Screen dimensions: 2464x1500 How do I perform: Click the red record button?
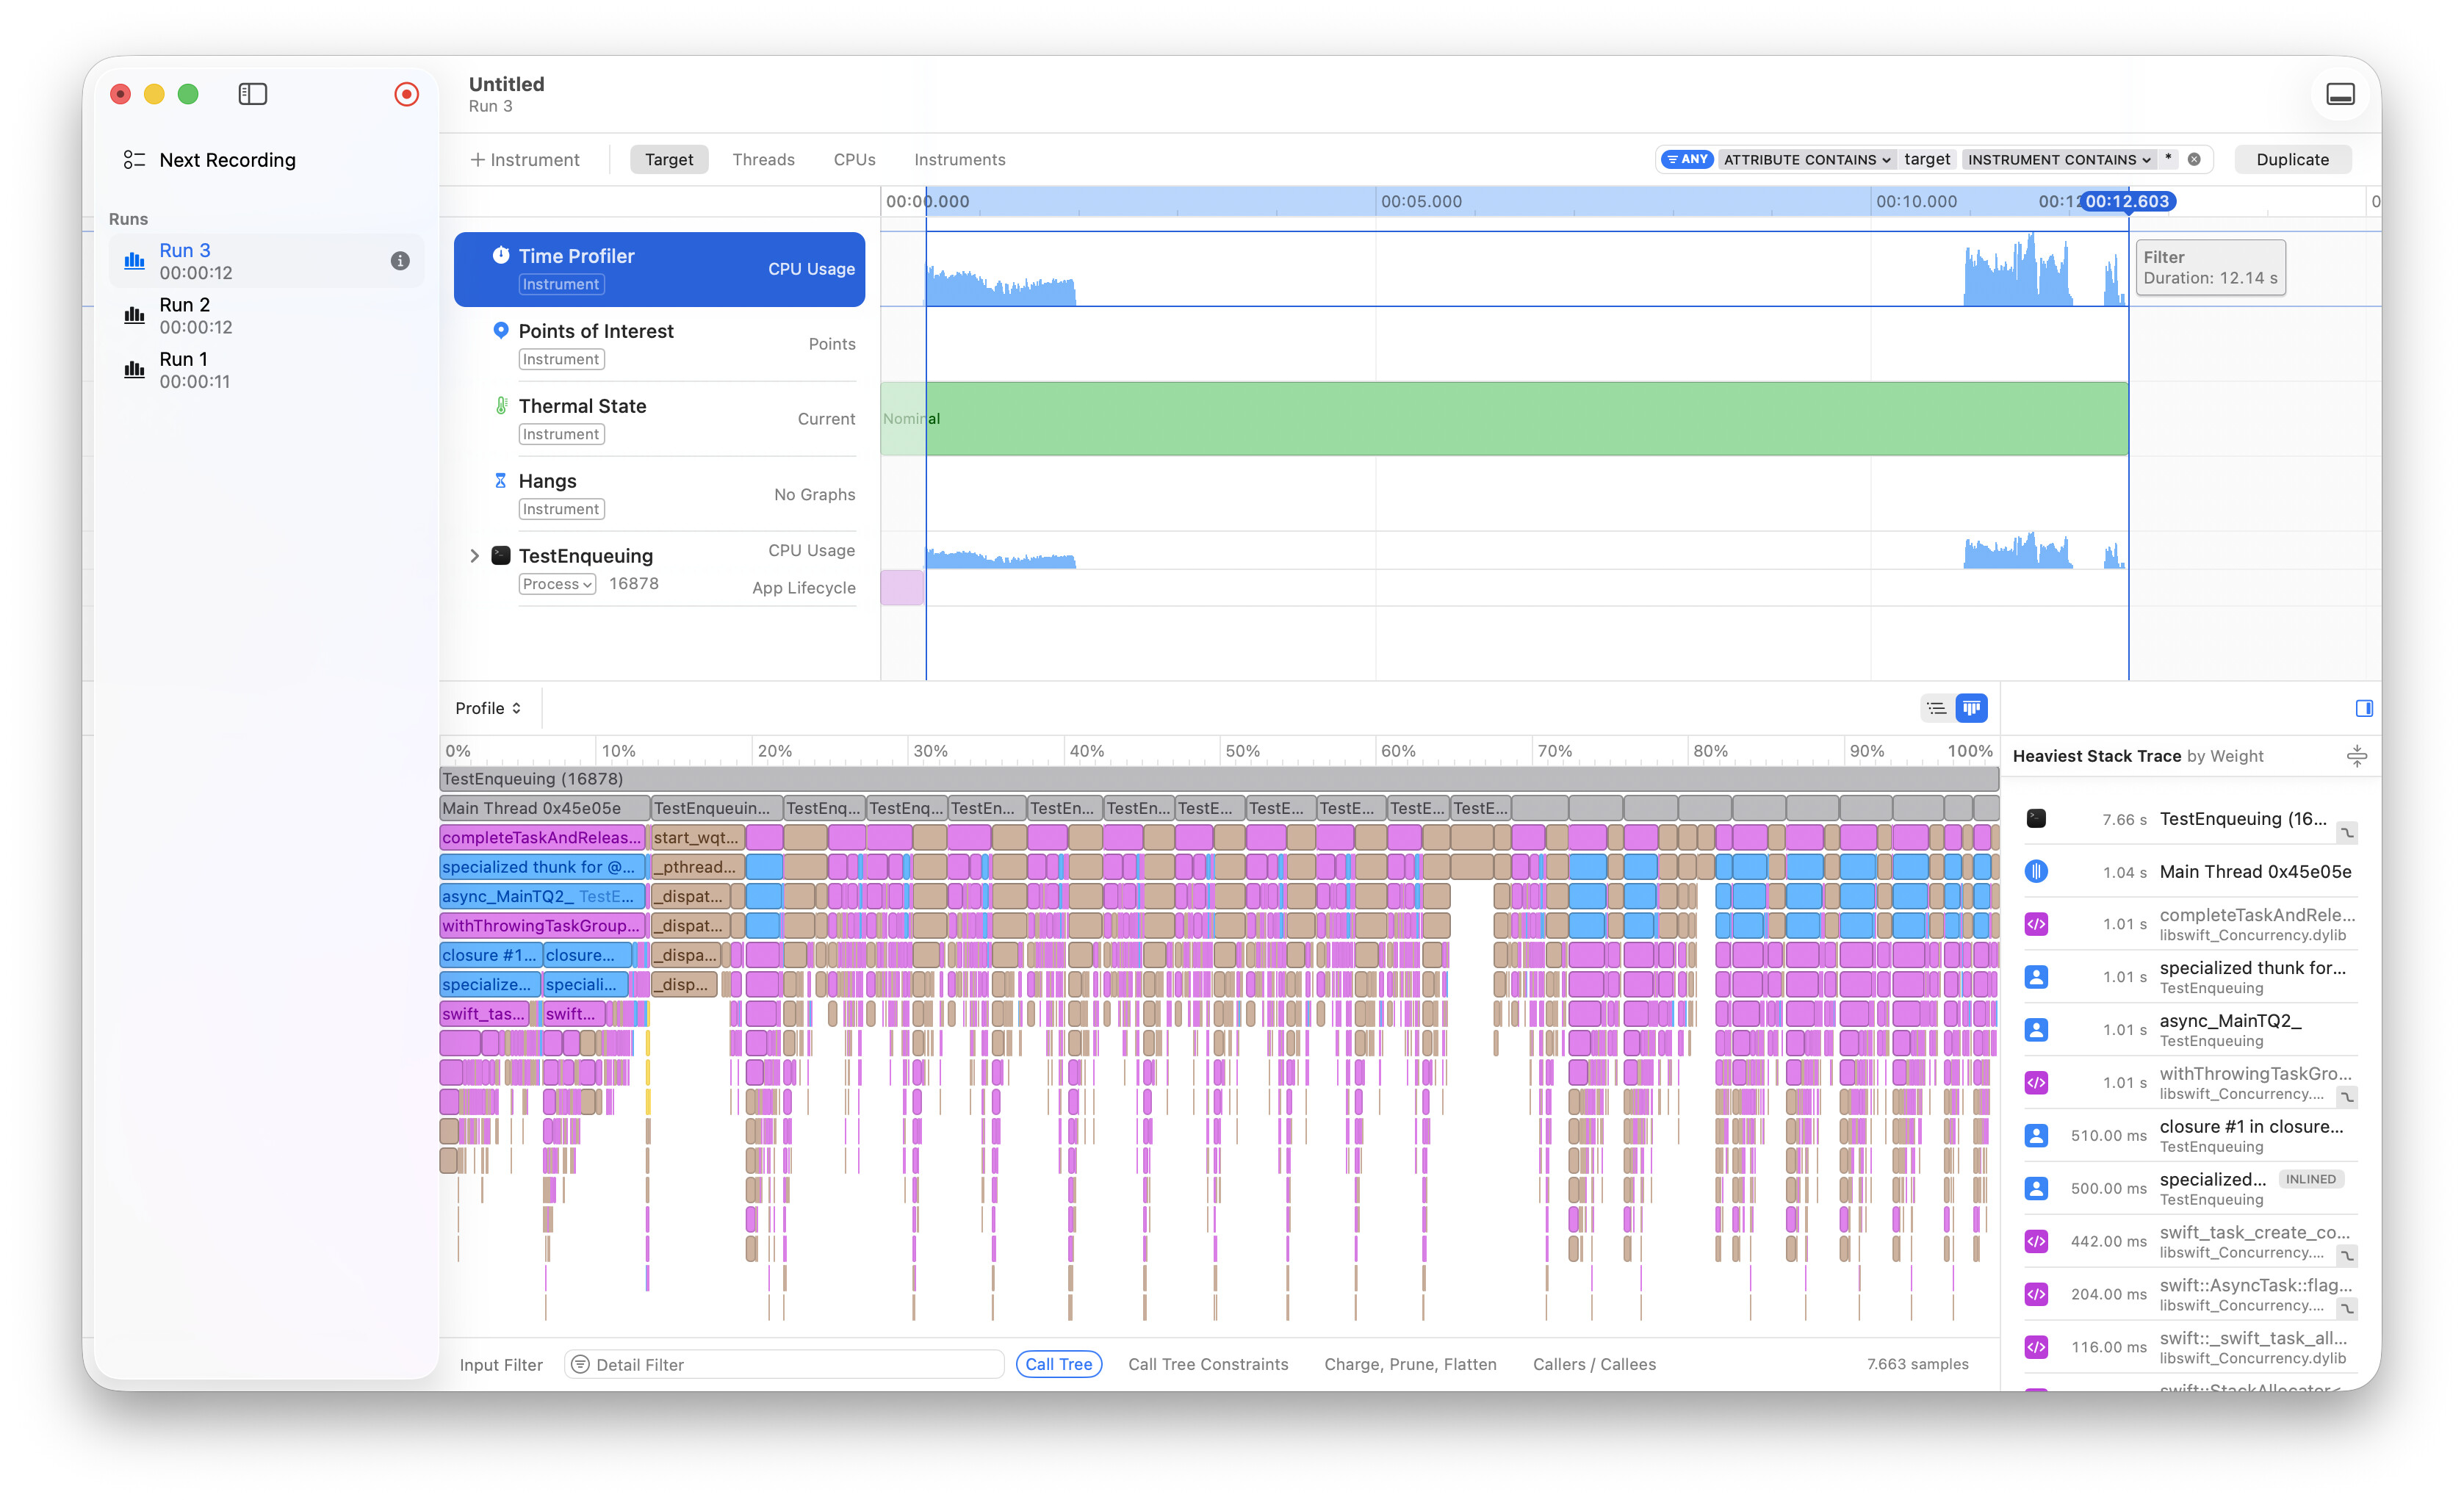[x=406, y=94]
